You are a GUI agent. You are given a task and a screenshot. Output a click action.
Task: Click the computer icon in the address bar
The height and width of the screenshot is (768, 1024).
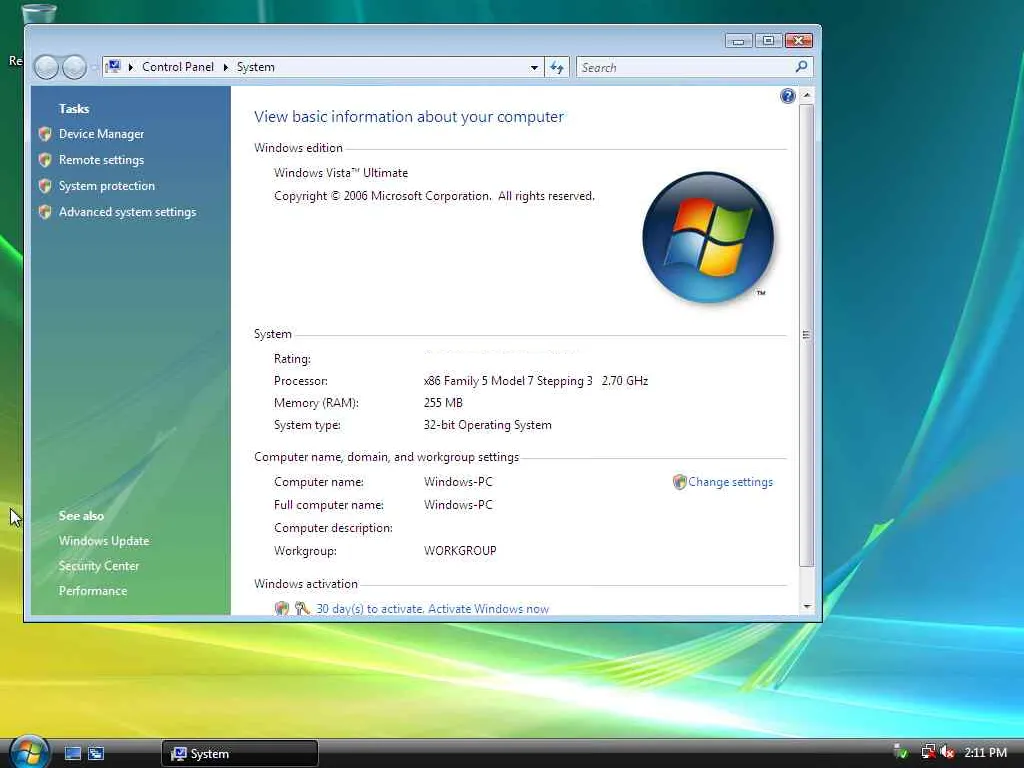(114, 67)
